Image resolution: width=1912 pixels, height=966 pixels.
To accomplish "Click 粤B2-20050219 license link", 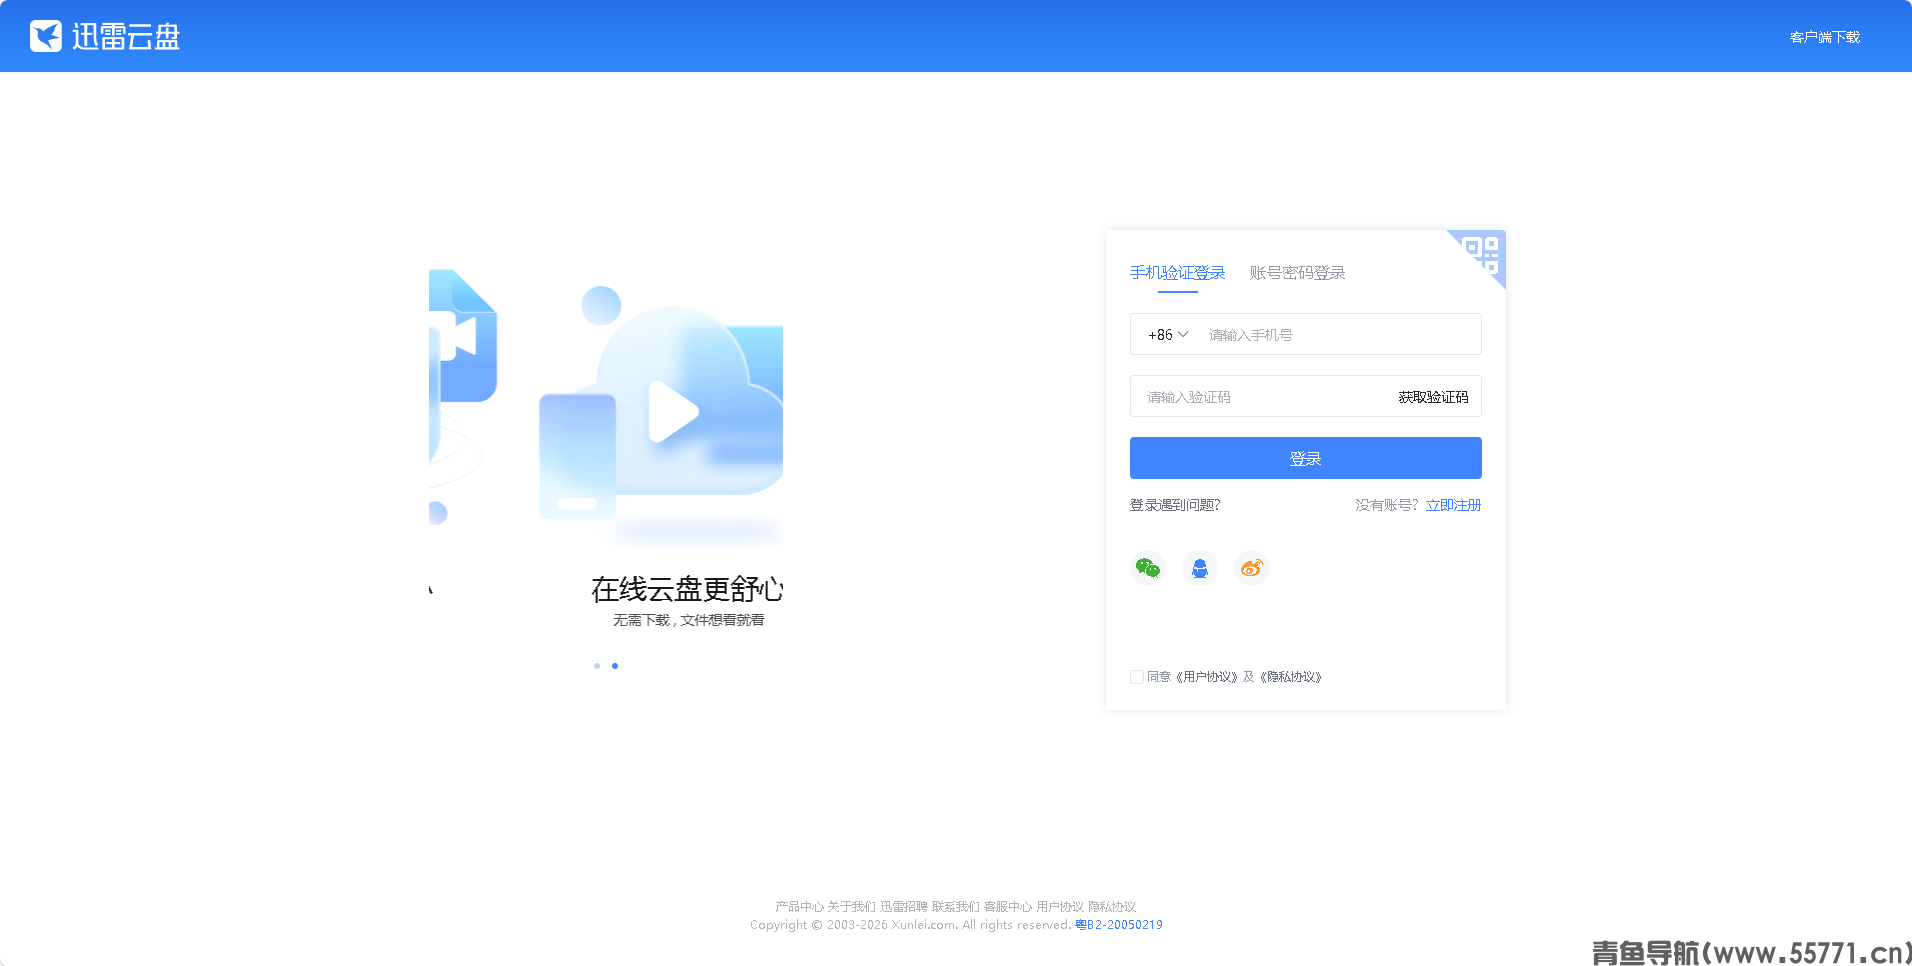I will (x=1119, y=925).
